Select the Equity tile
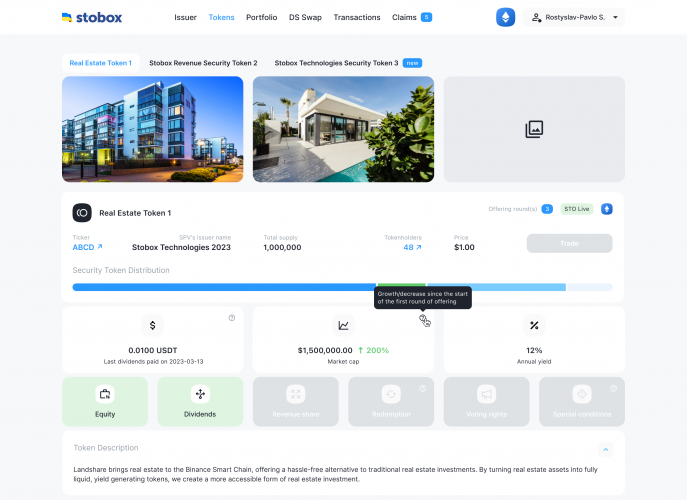The image size is (687, 500). coord(105,401)
